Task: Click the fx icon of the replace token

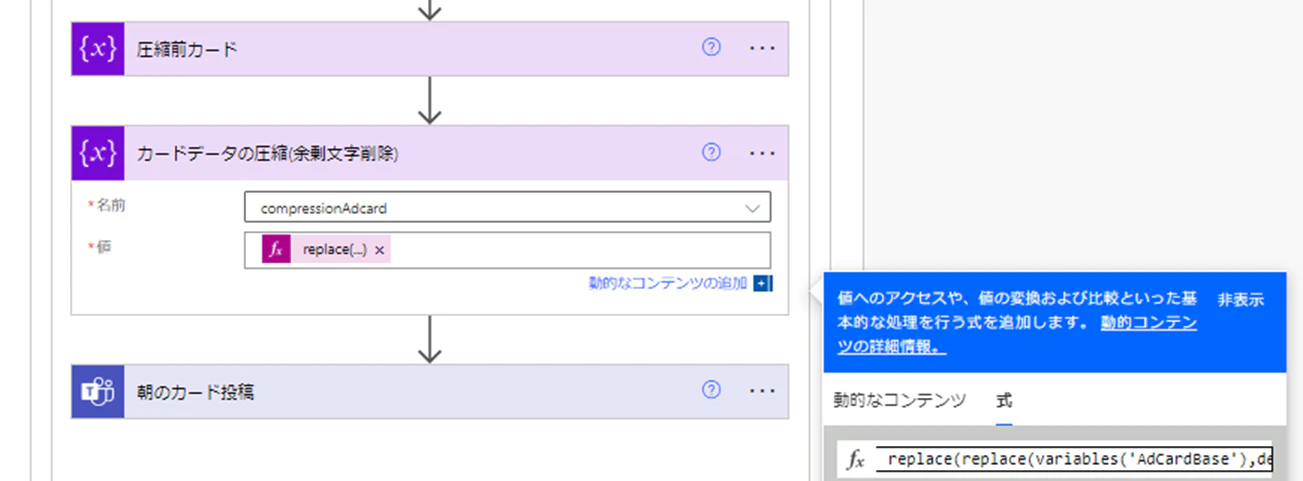Action: tap(277, 250)
